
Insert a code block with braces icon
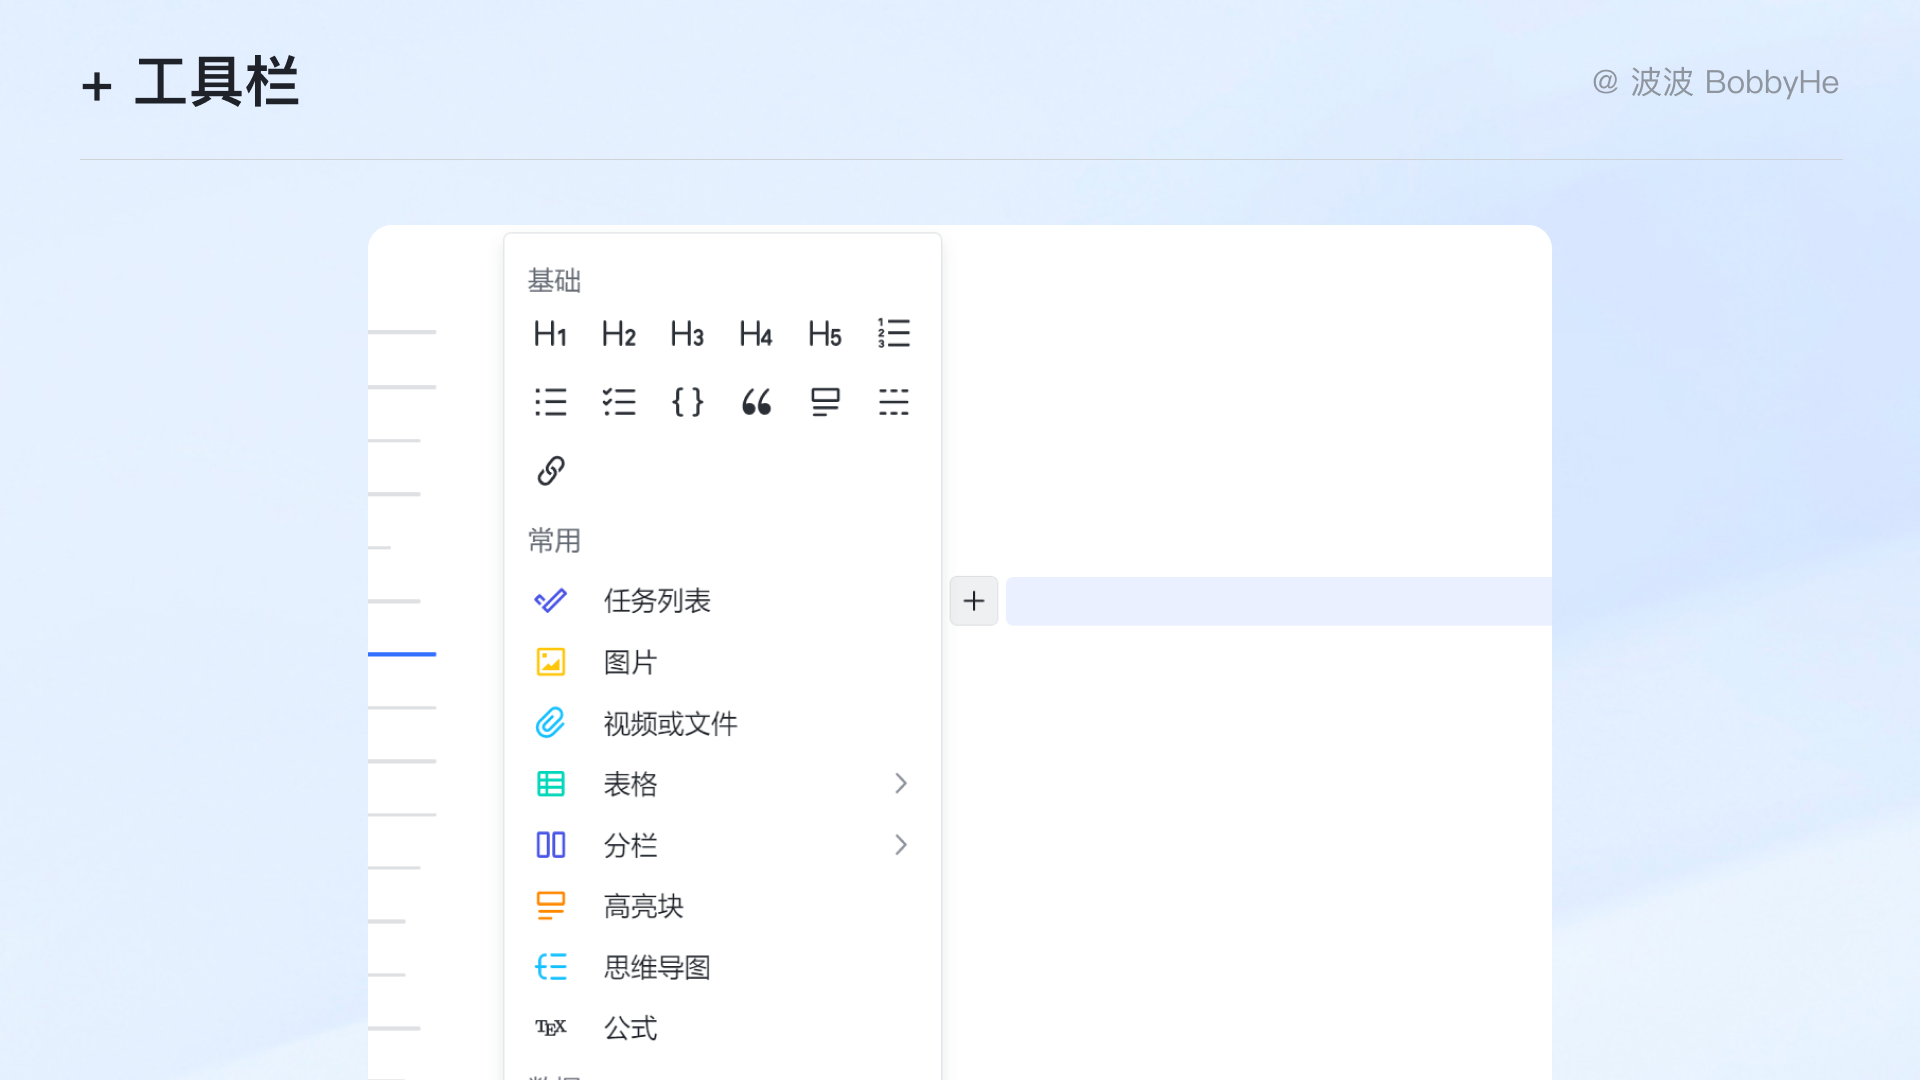[x=687, y=402]
